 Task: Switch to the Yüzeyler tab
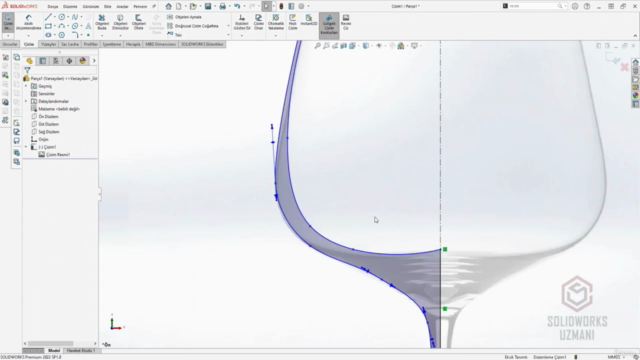pyautogui.click(x=48, y=44)
